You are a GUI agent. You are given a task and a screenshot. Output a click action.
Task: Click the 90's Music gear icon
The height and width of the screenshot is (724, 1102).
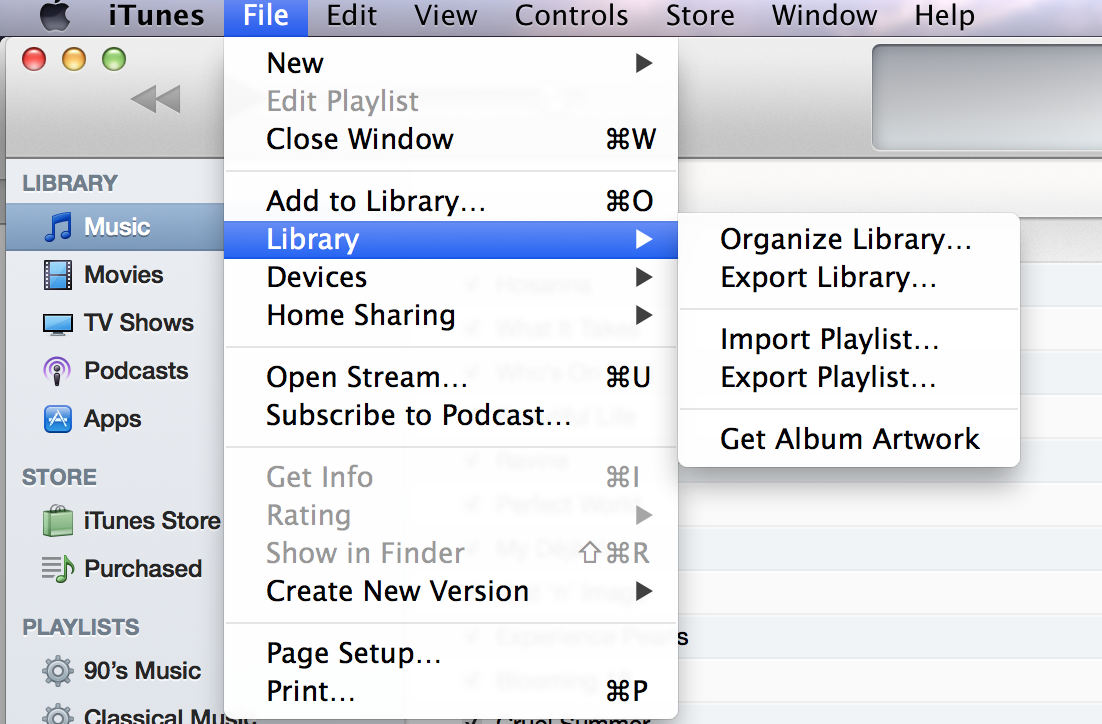(x=58, y=671)
